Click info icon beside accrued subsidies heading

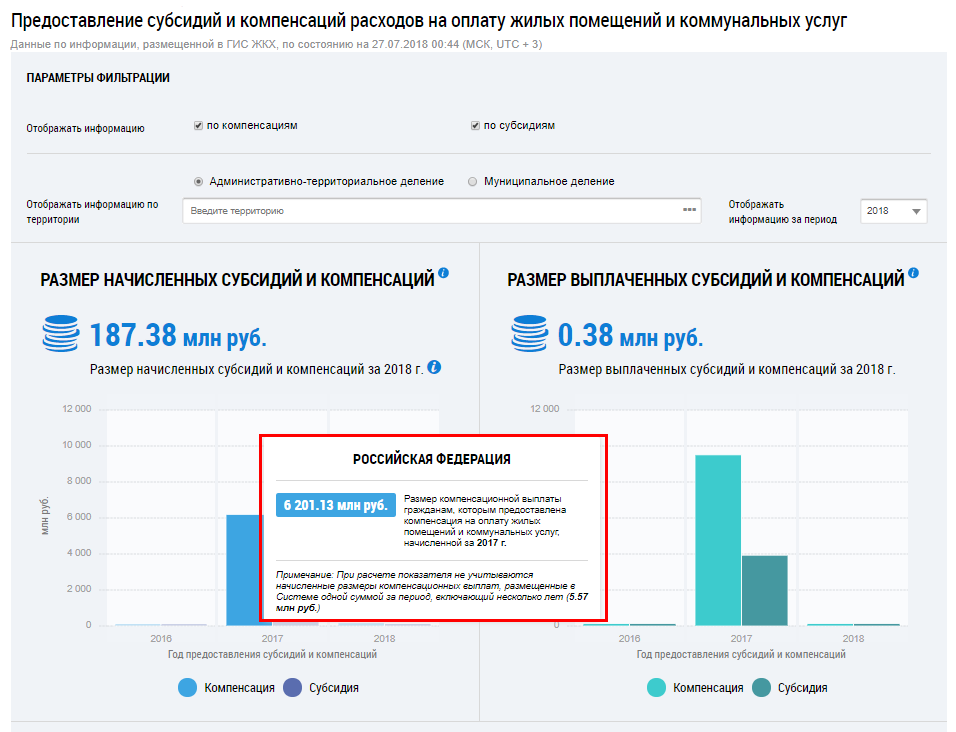(443, 273)
